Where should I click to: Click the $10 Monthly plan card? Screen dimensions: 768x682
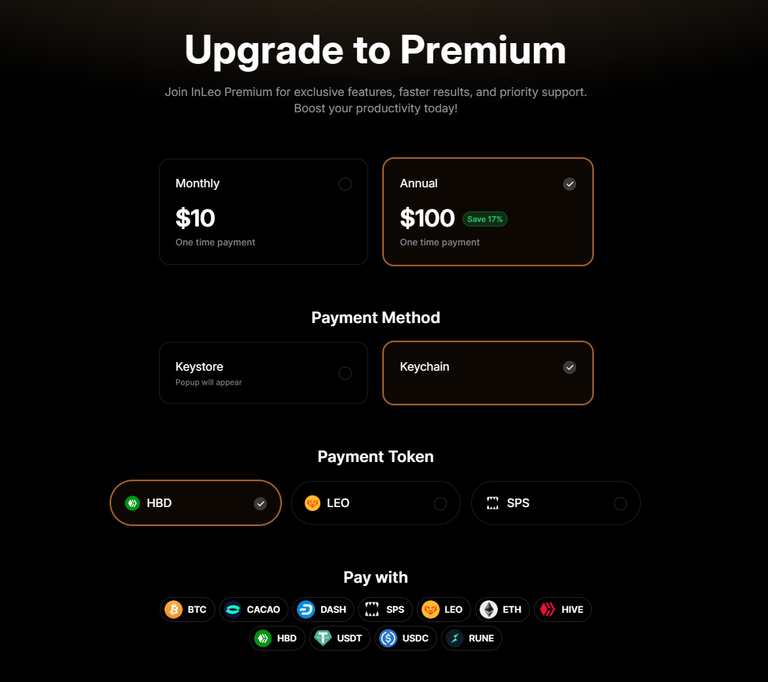point(264,212)
